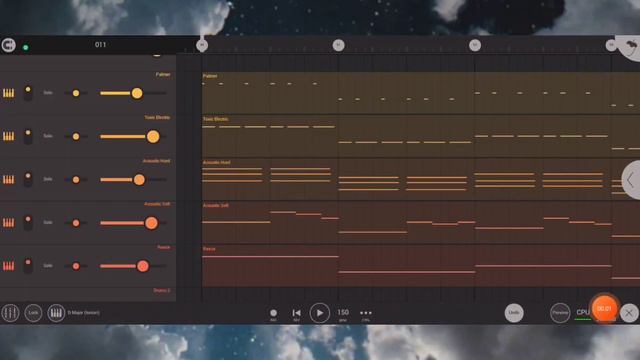The width and height of the screenshot is (640, 360).
Task: Click the D Major scale label
Action: click(x=83, y=313)
